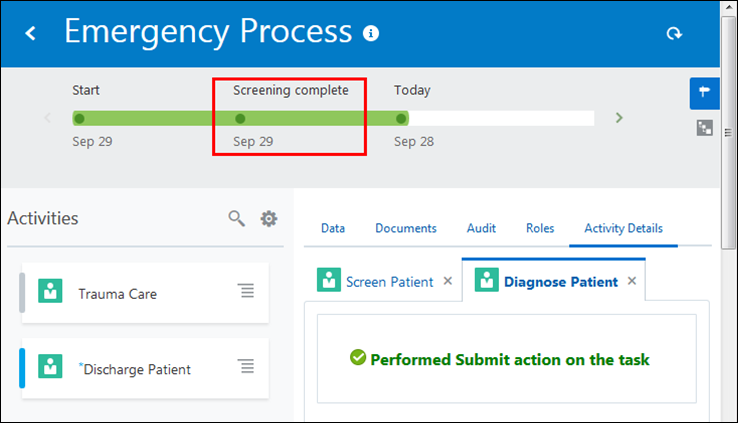Open activities settings gear icon
Viewport: 738px width, 423px height.
click(269, 218)
